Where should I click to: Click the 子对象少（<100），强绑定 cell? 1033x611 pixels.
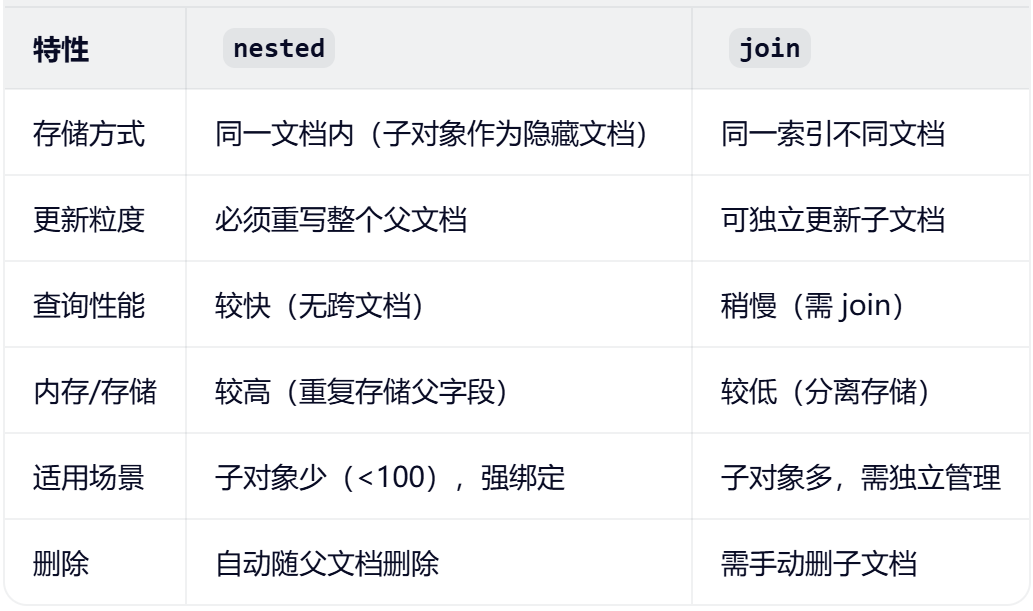tap(390, 478)
